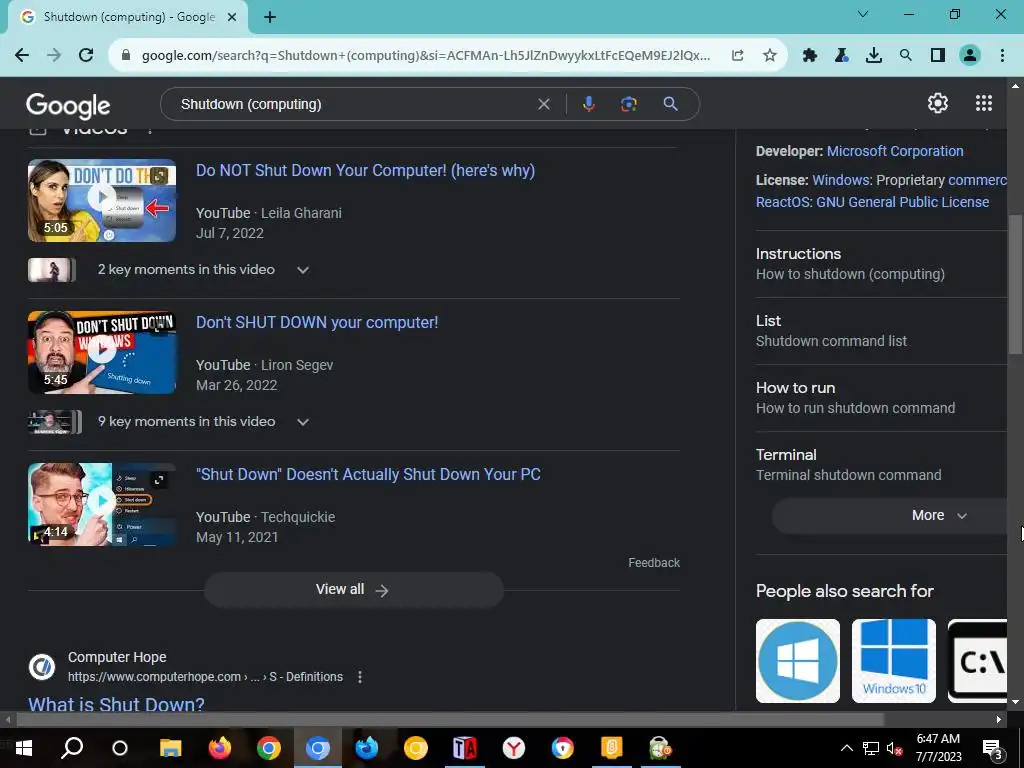Click the vertical page scrollbar thumb
Viewport: 1024px width, 768px height.
tap(1015, 285)
